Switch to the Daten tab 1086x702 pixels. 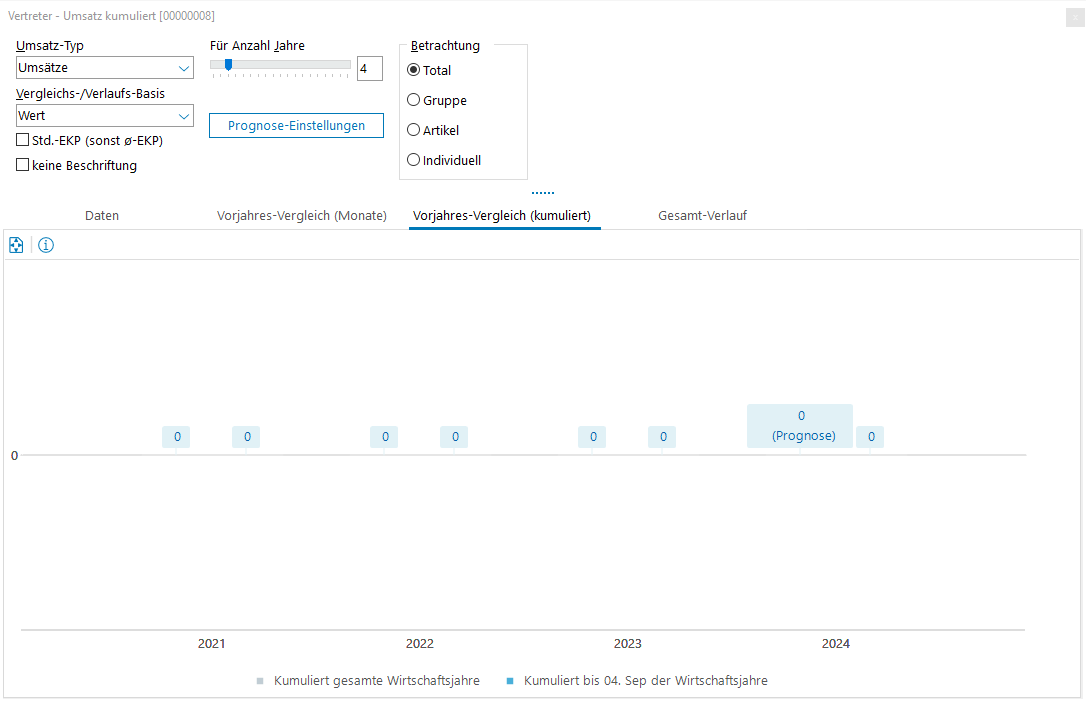[x=102, y=216]
